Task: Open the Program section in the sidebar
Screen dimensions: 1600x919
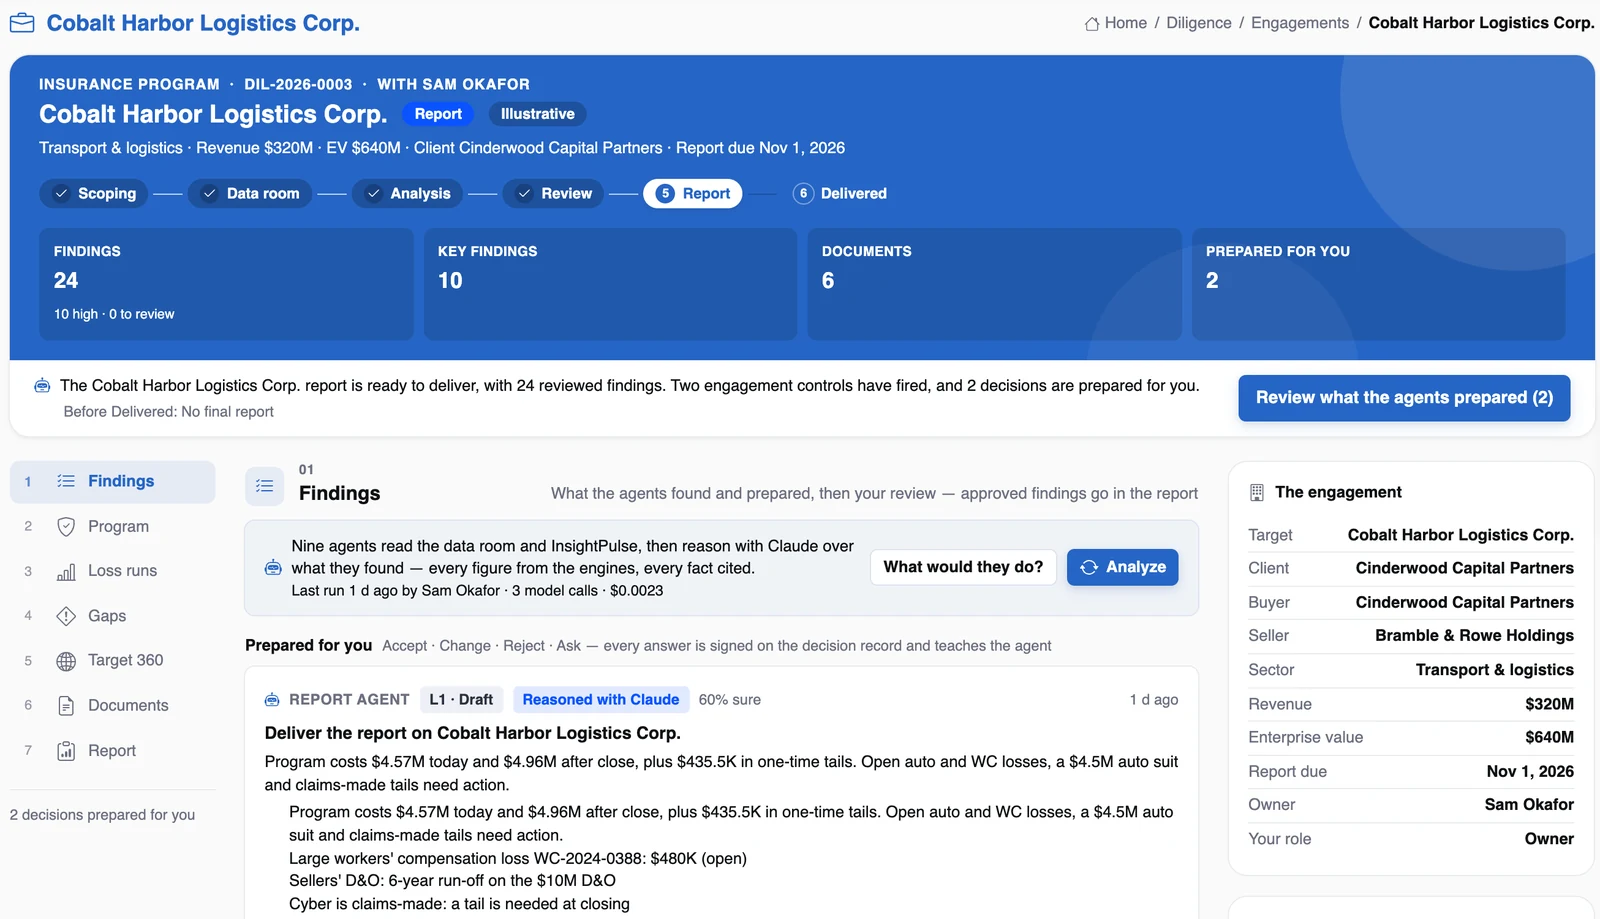Action: (x=112, y=527)
